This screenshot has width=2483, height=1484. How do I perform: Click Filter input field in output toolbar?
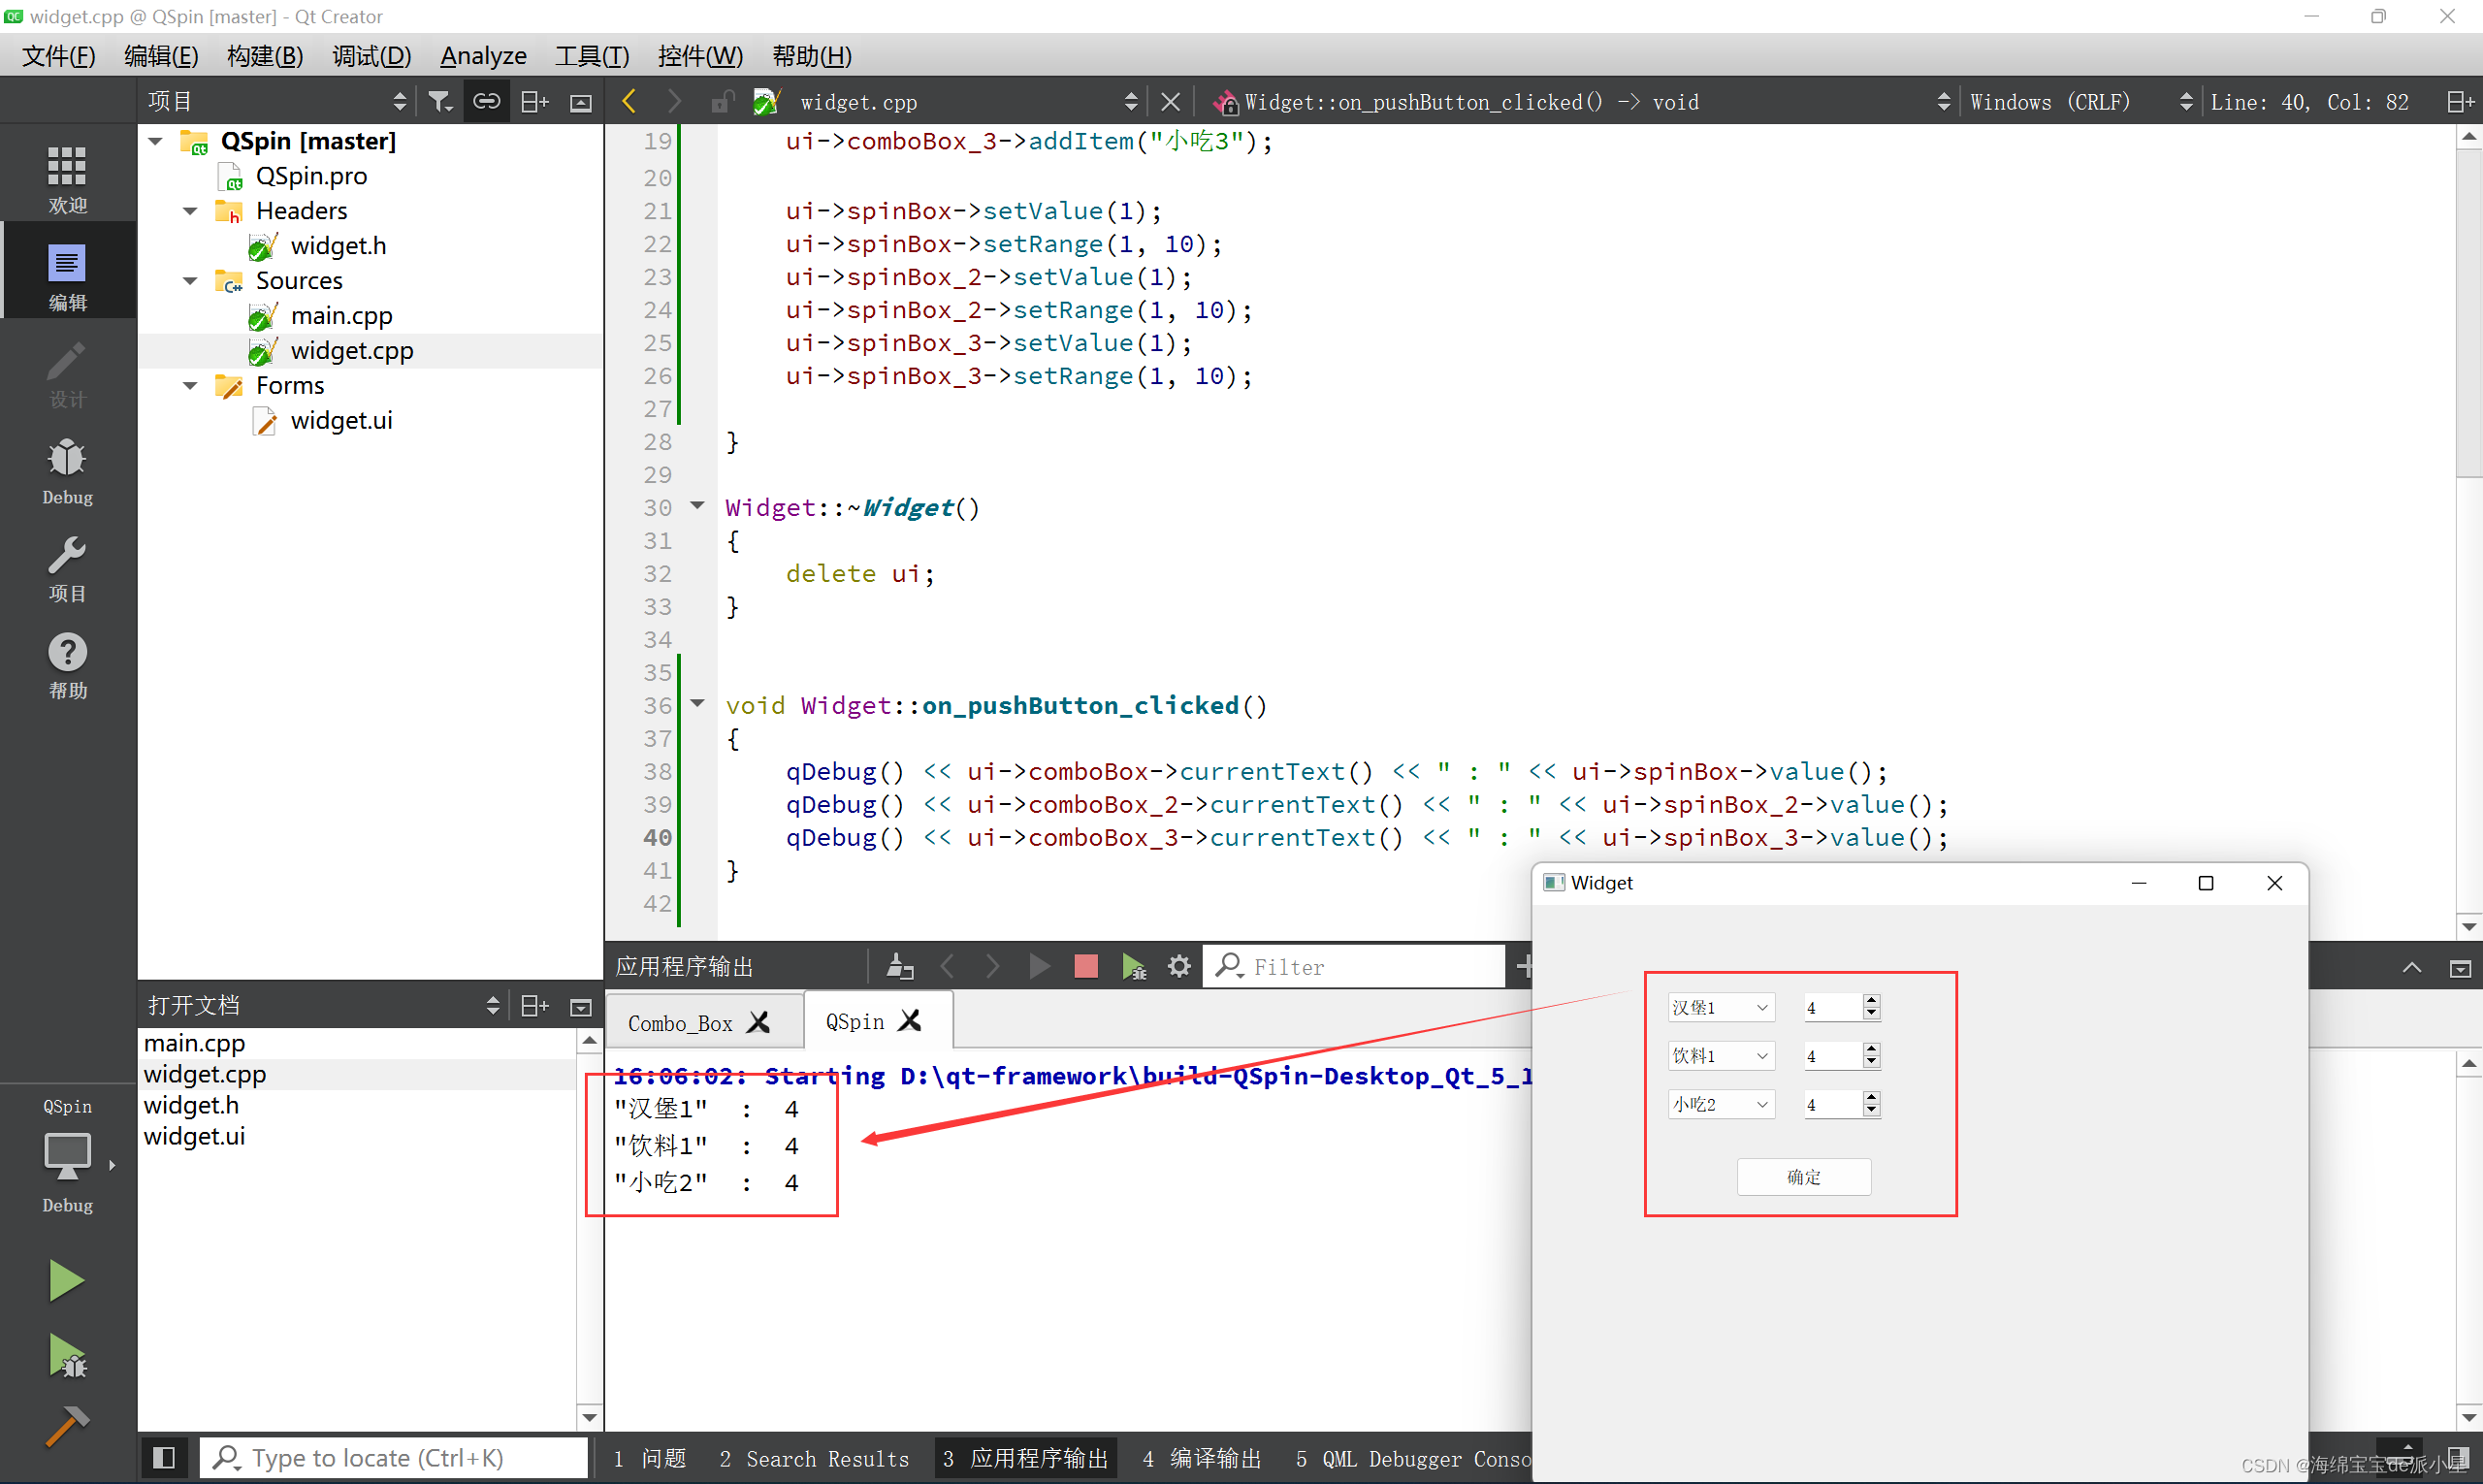tap(1360, 966)
